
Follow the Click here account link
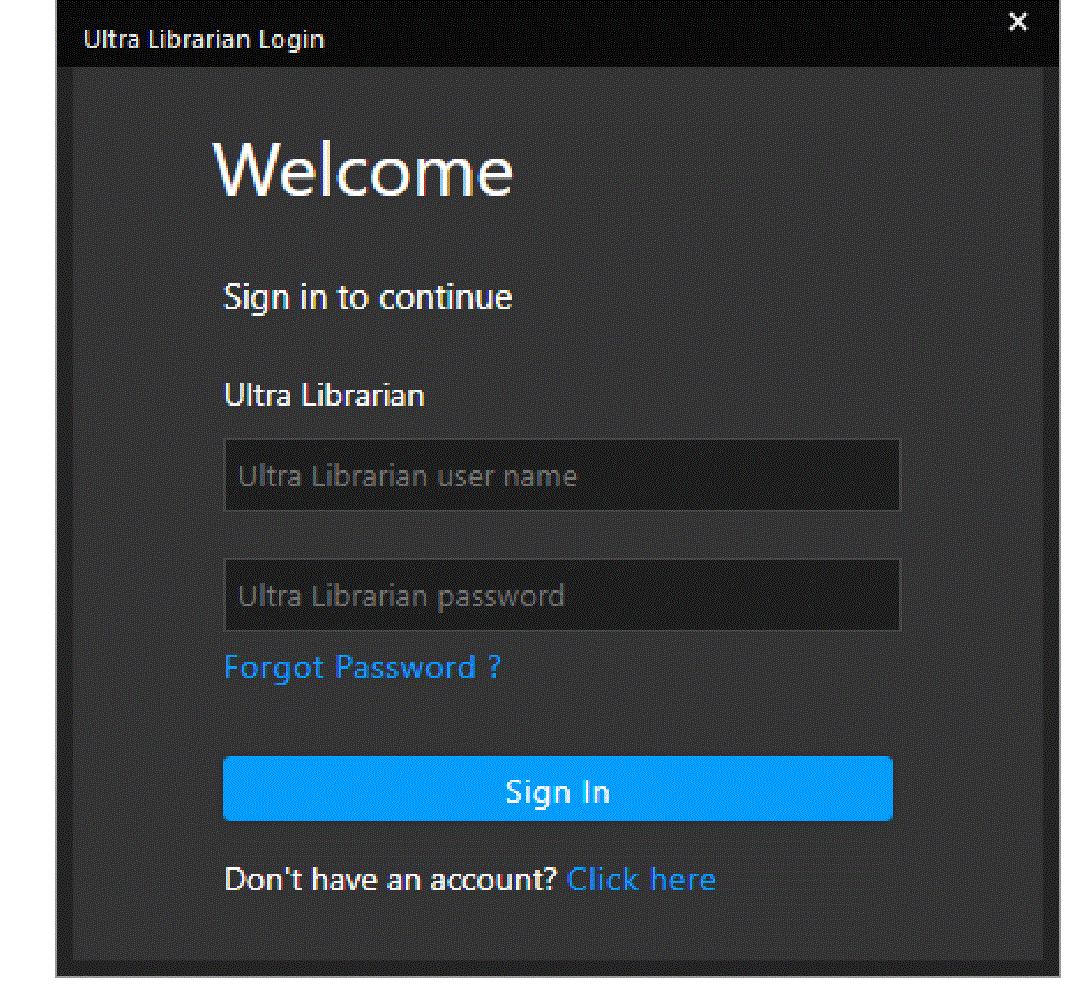click(641, 880)
